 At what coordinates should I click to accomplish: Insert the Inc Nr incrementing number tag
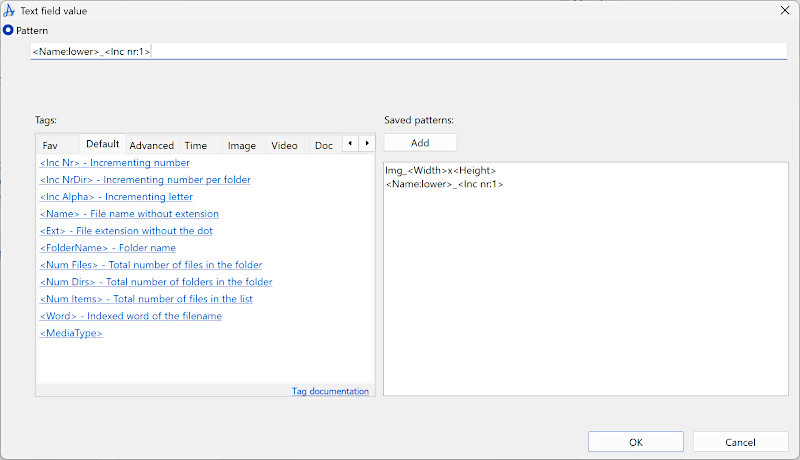[x=114, y=162]
